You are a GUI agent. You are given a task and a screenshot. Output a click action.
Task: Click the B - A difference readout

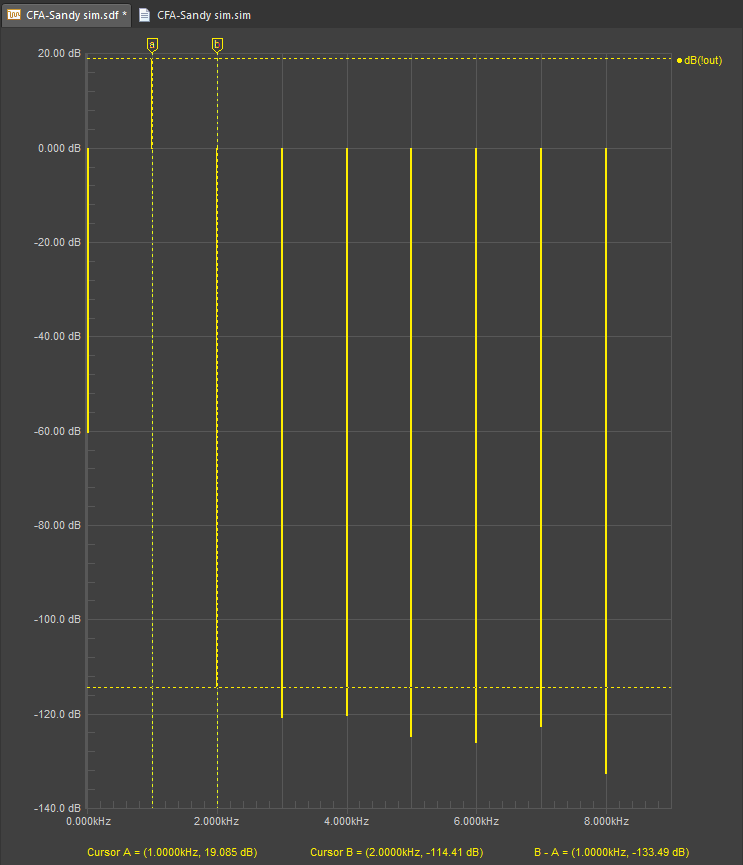click(x=612, y=852)
